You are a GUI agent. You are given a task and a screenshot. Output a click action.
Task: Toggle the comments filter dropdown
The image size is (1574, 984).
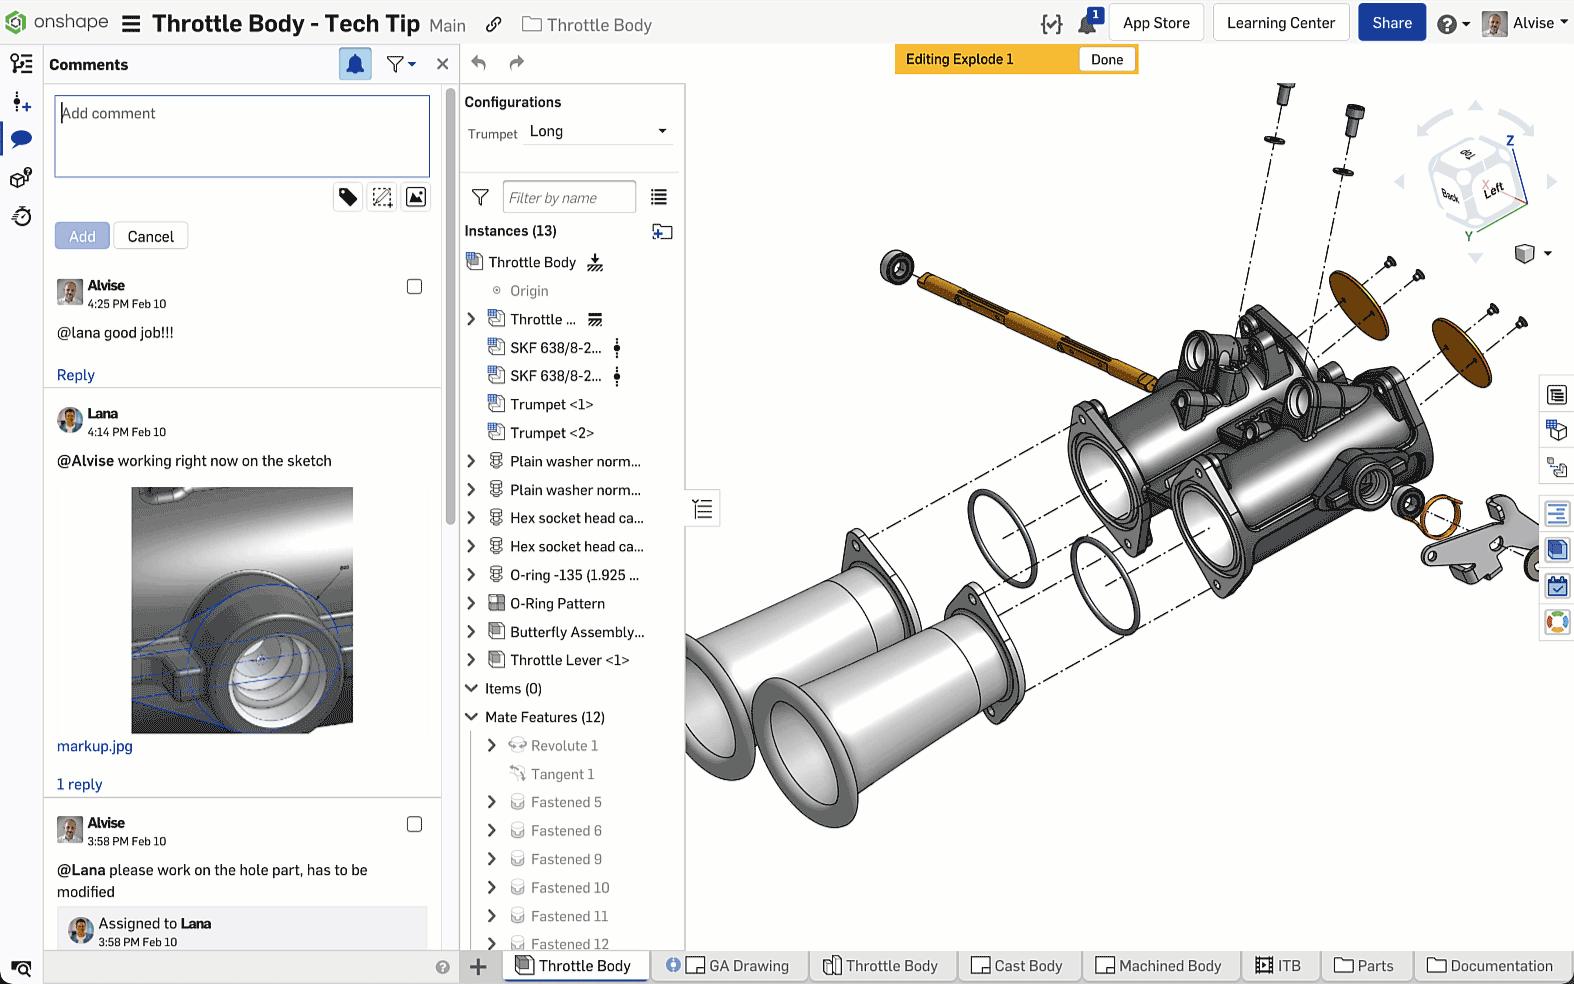[x=400, y=64]
